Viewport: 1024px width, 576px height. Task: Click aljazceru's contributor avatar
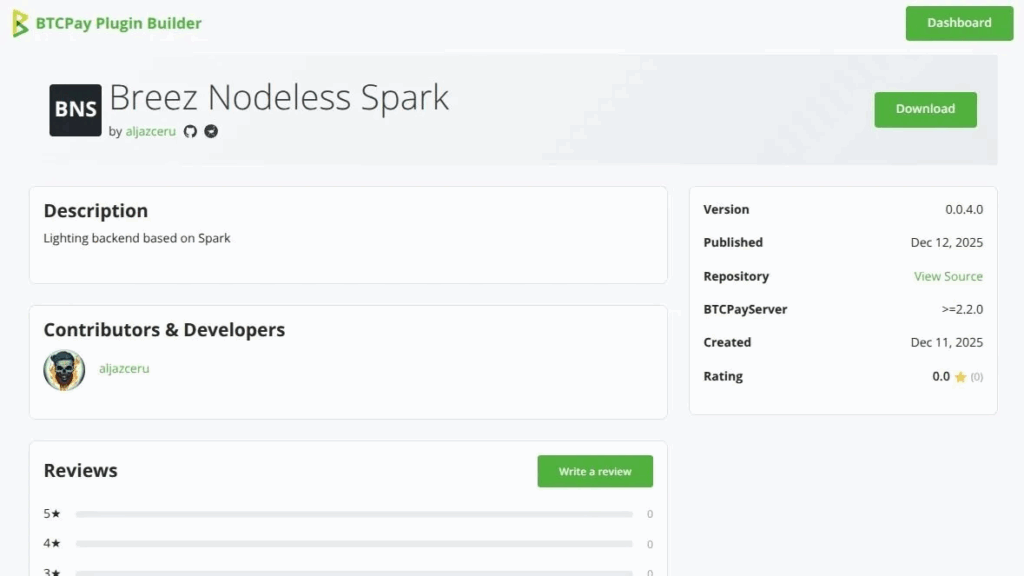[x=64, y=369]
